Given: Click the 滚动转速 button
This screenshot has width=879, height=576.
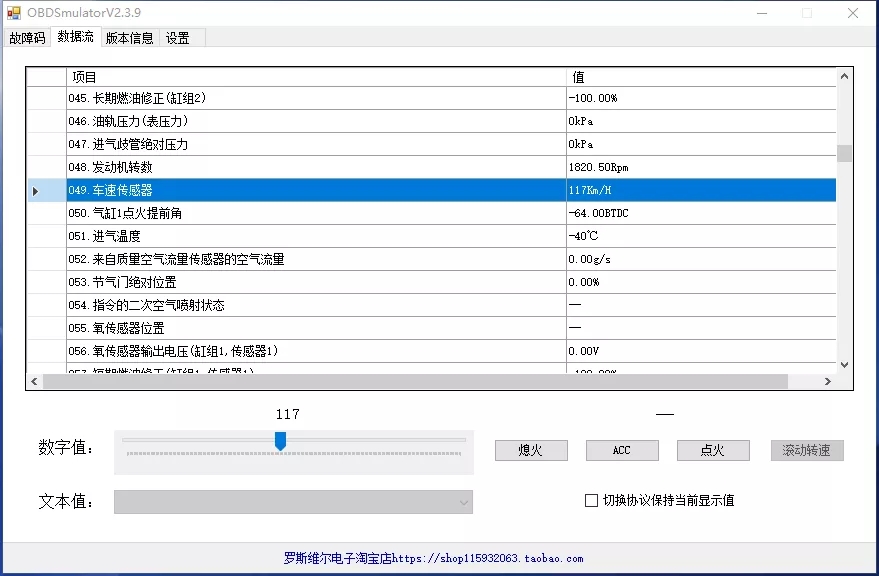Looking at the screenshot, I should (x=807, y=450).
